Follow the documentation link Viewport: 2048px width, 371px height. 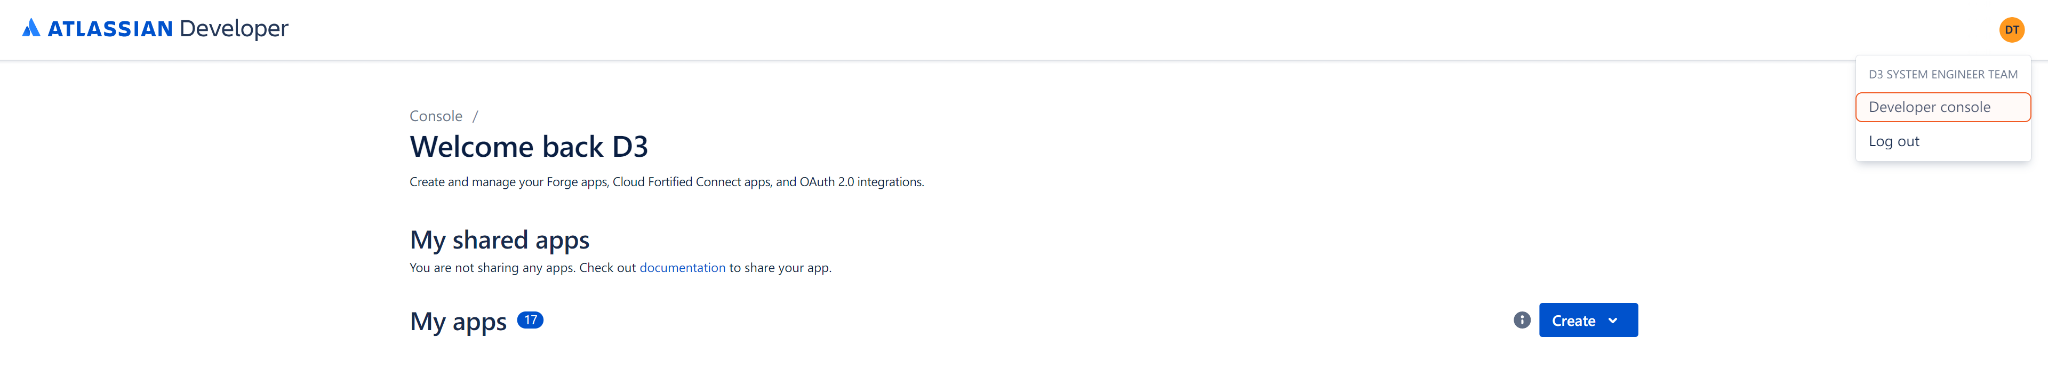(x=682, y=268)
